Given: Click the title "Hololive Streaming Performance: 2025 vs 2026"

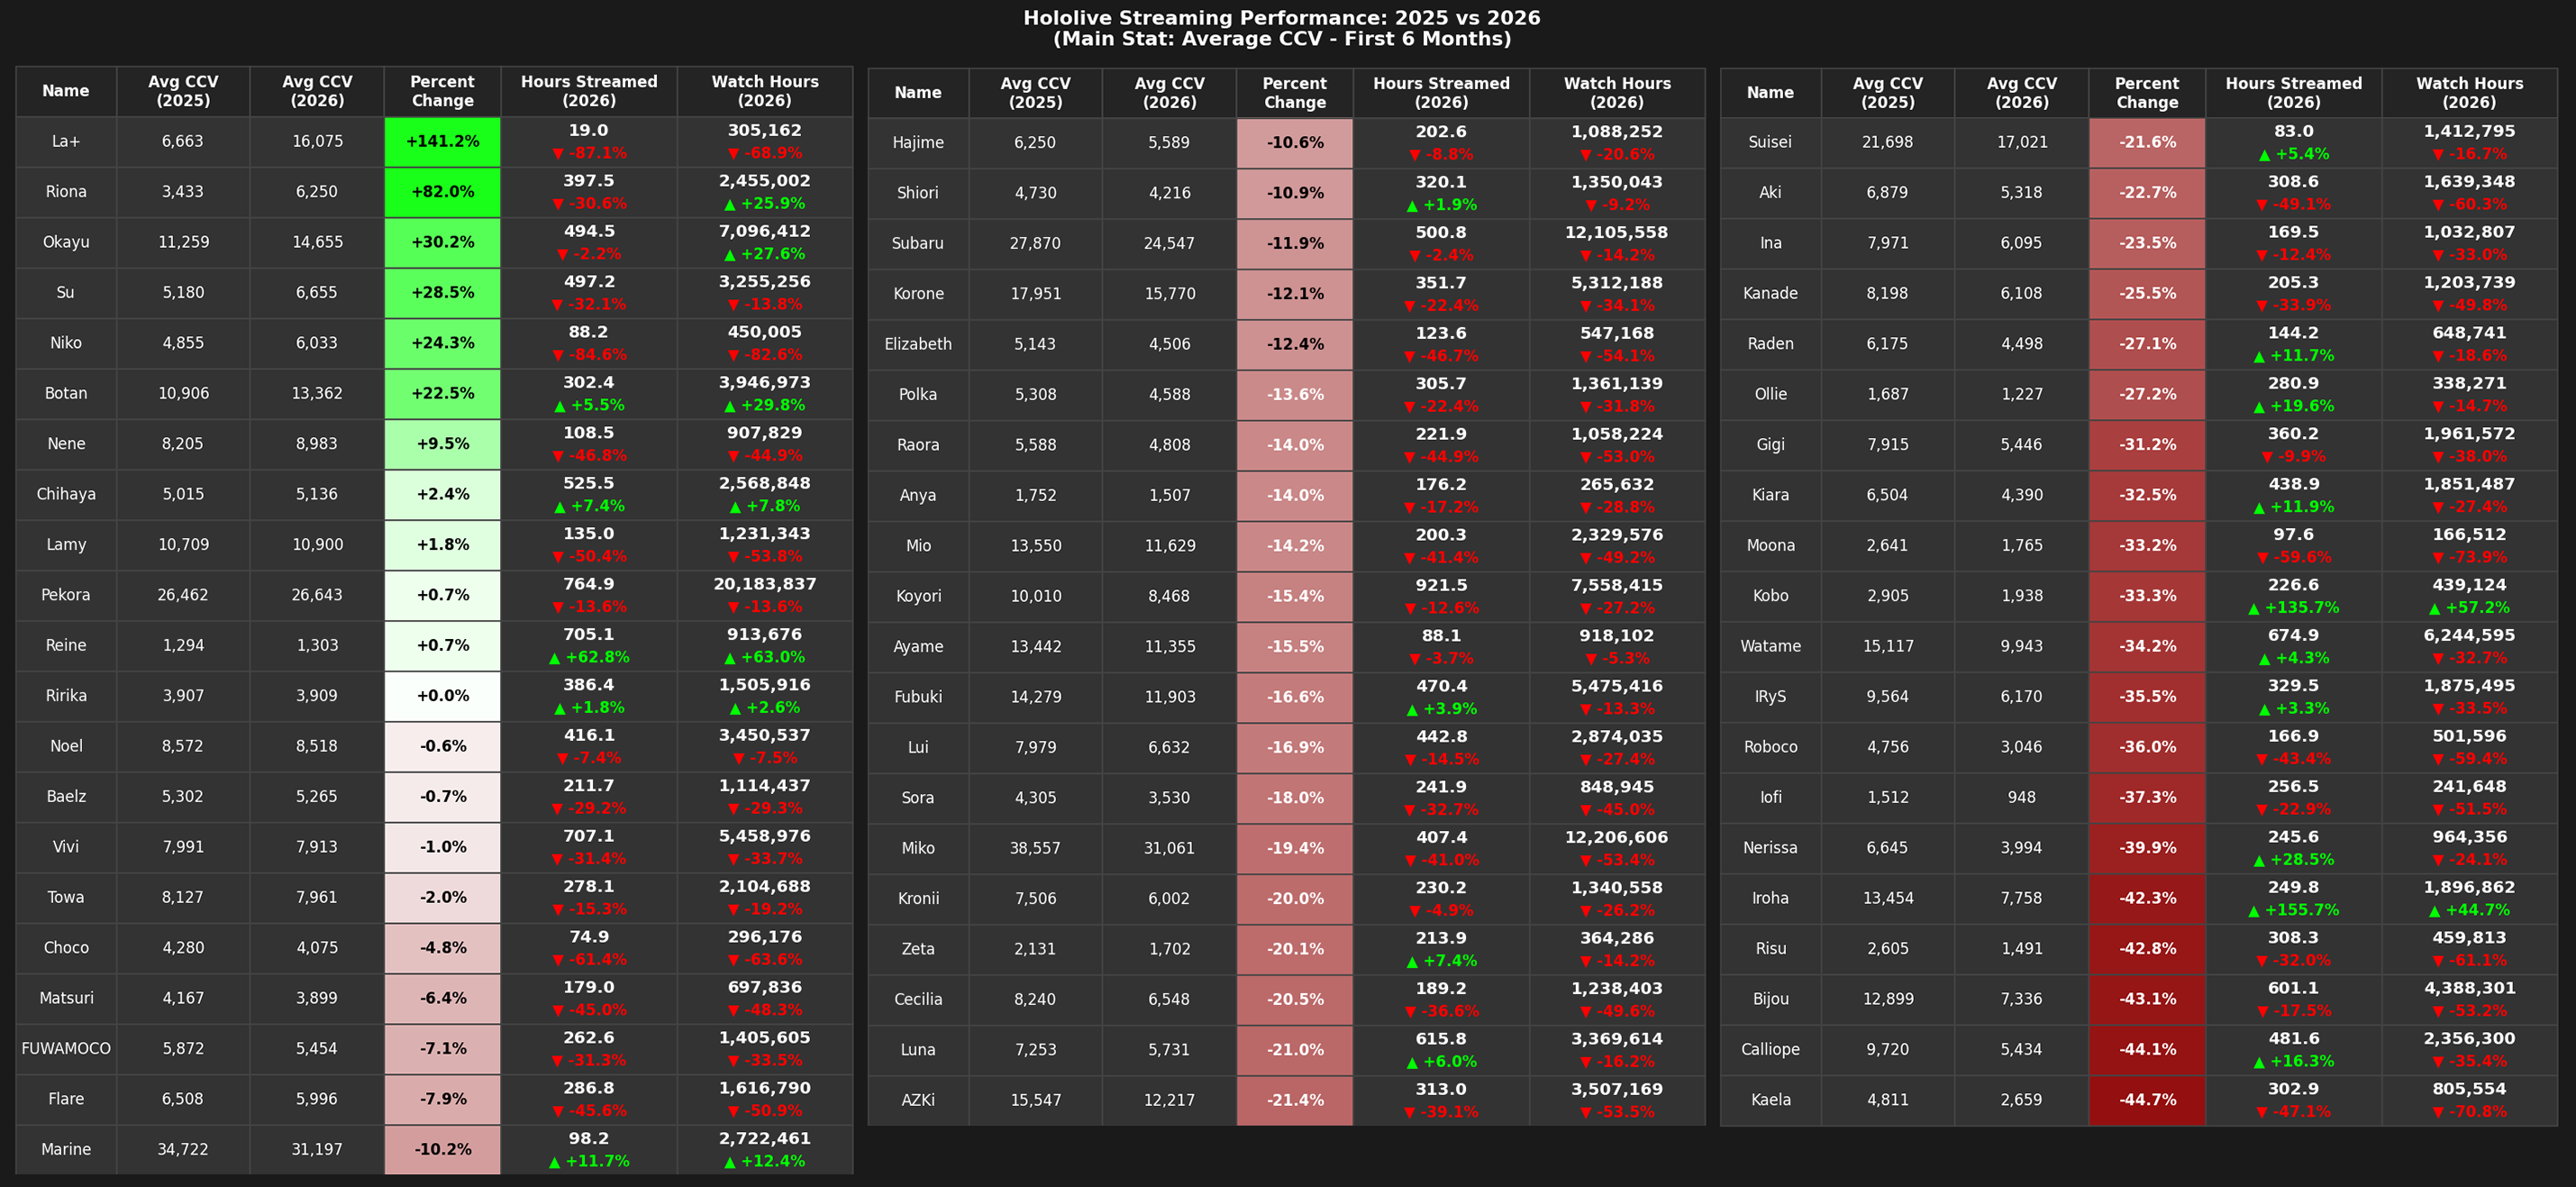Looking at the screenshot, I should [x=1281, y=18].
